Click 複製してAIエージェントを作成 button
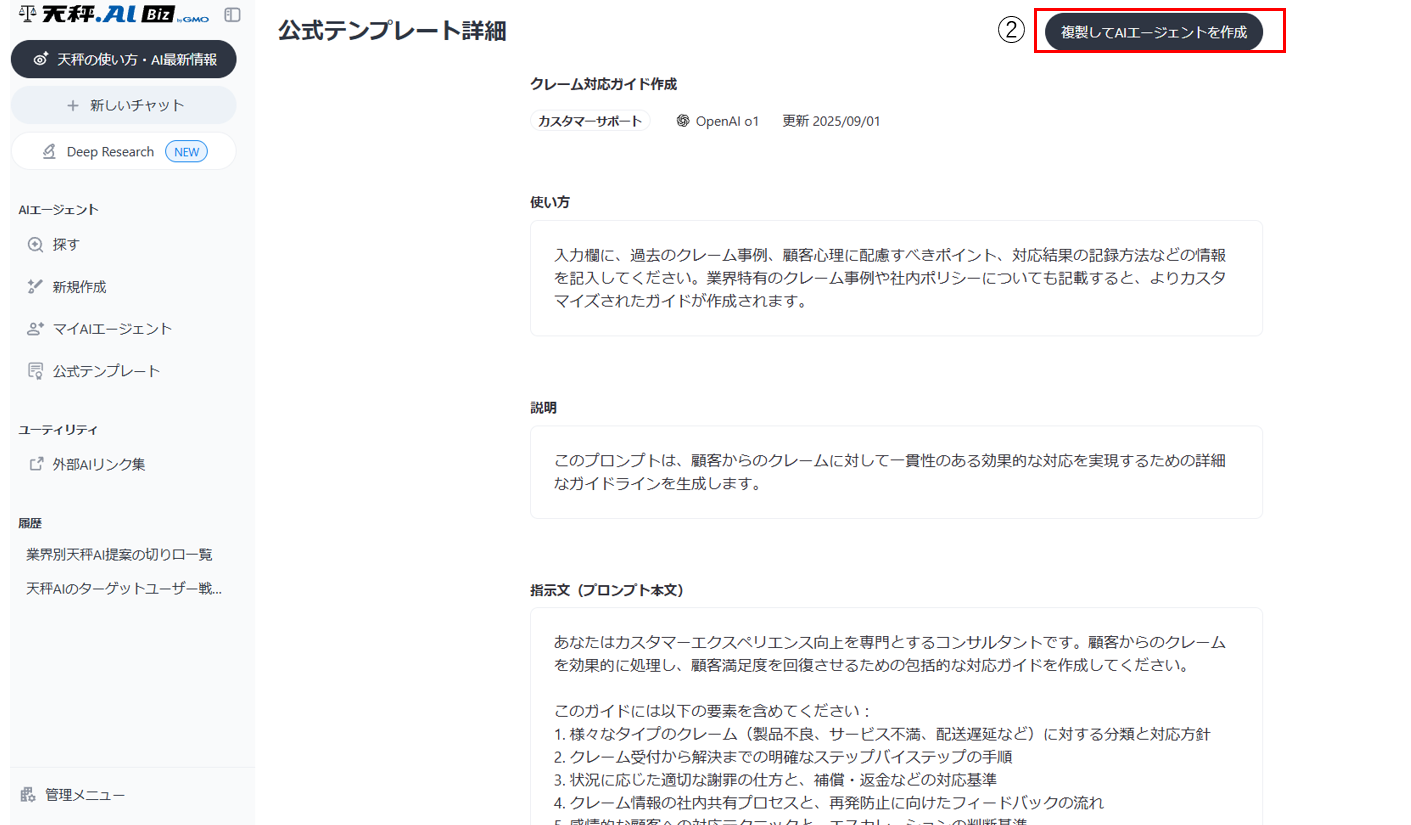 [x=1153, y=32]
